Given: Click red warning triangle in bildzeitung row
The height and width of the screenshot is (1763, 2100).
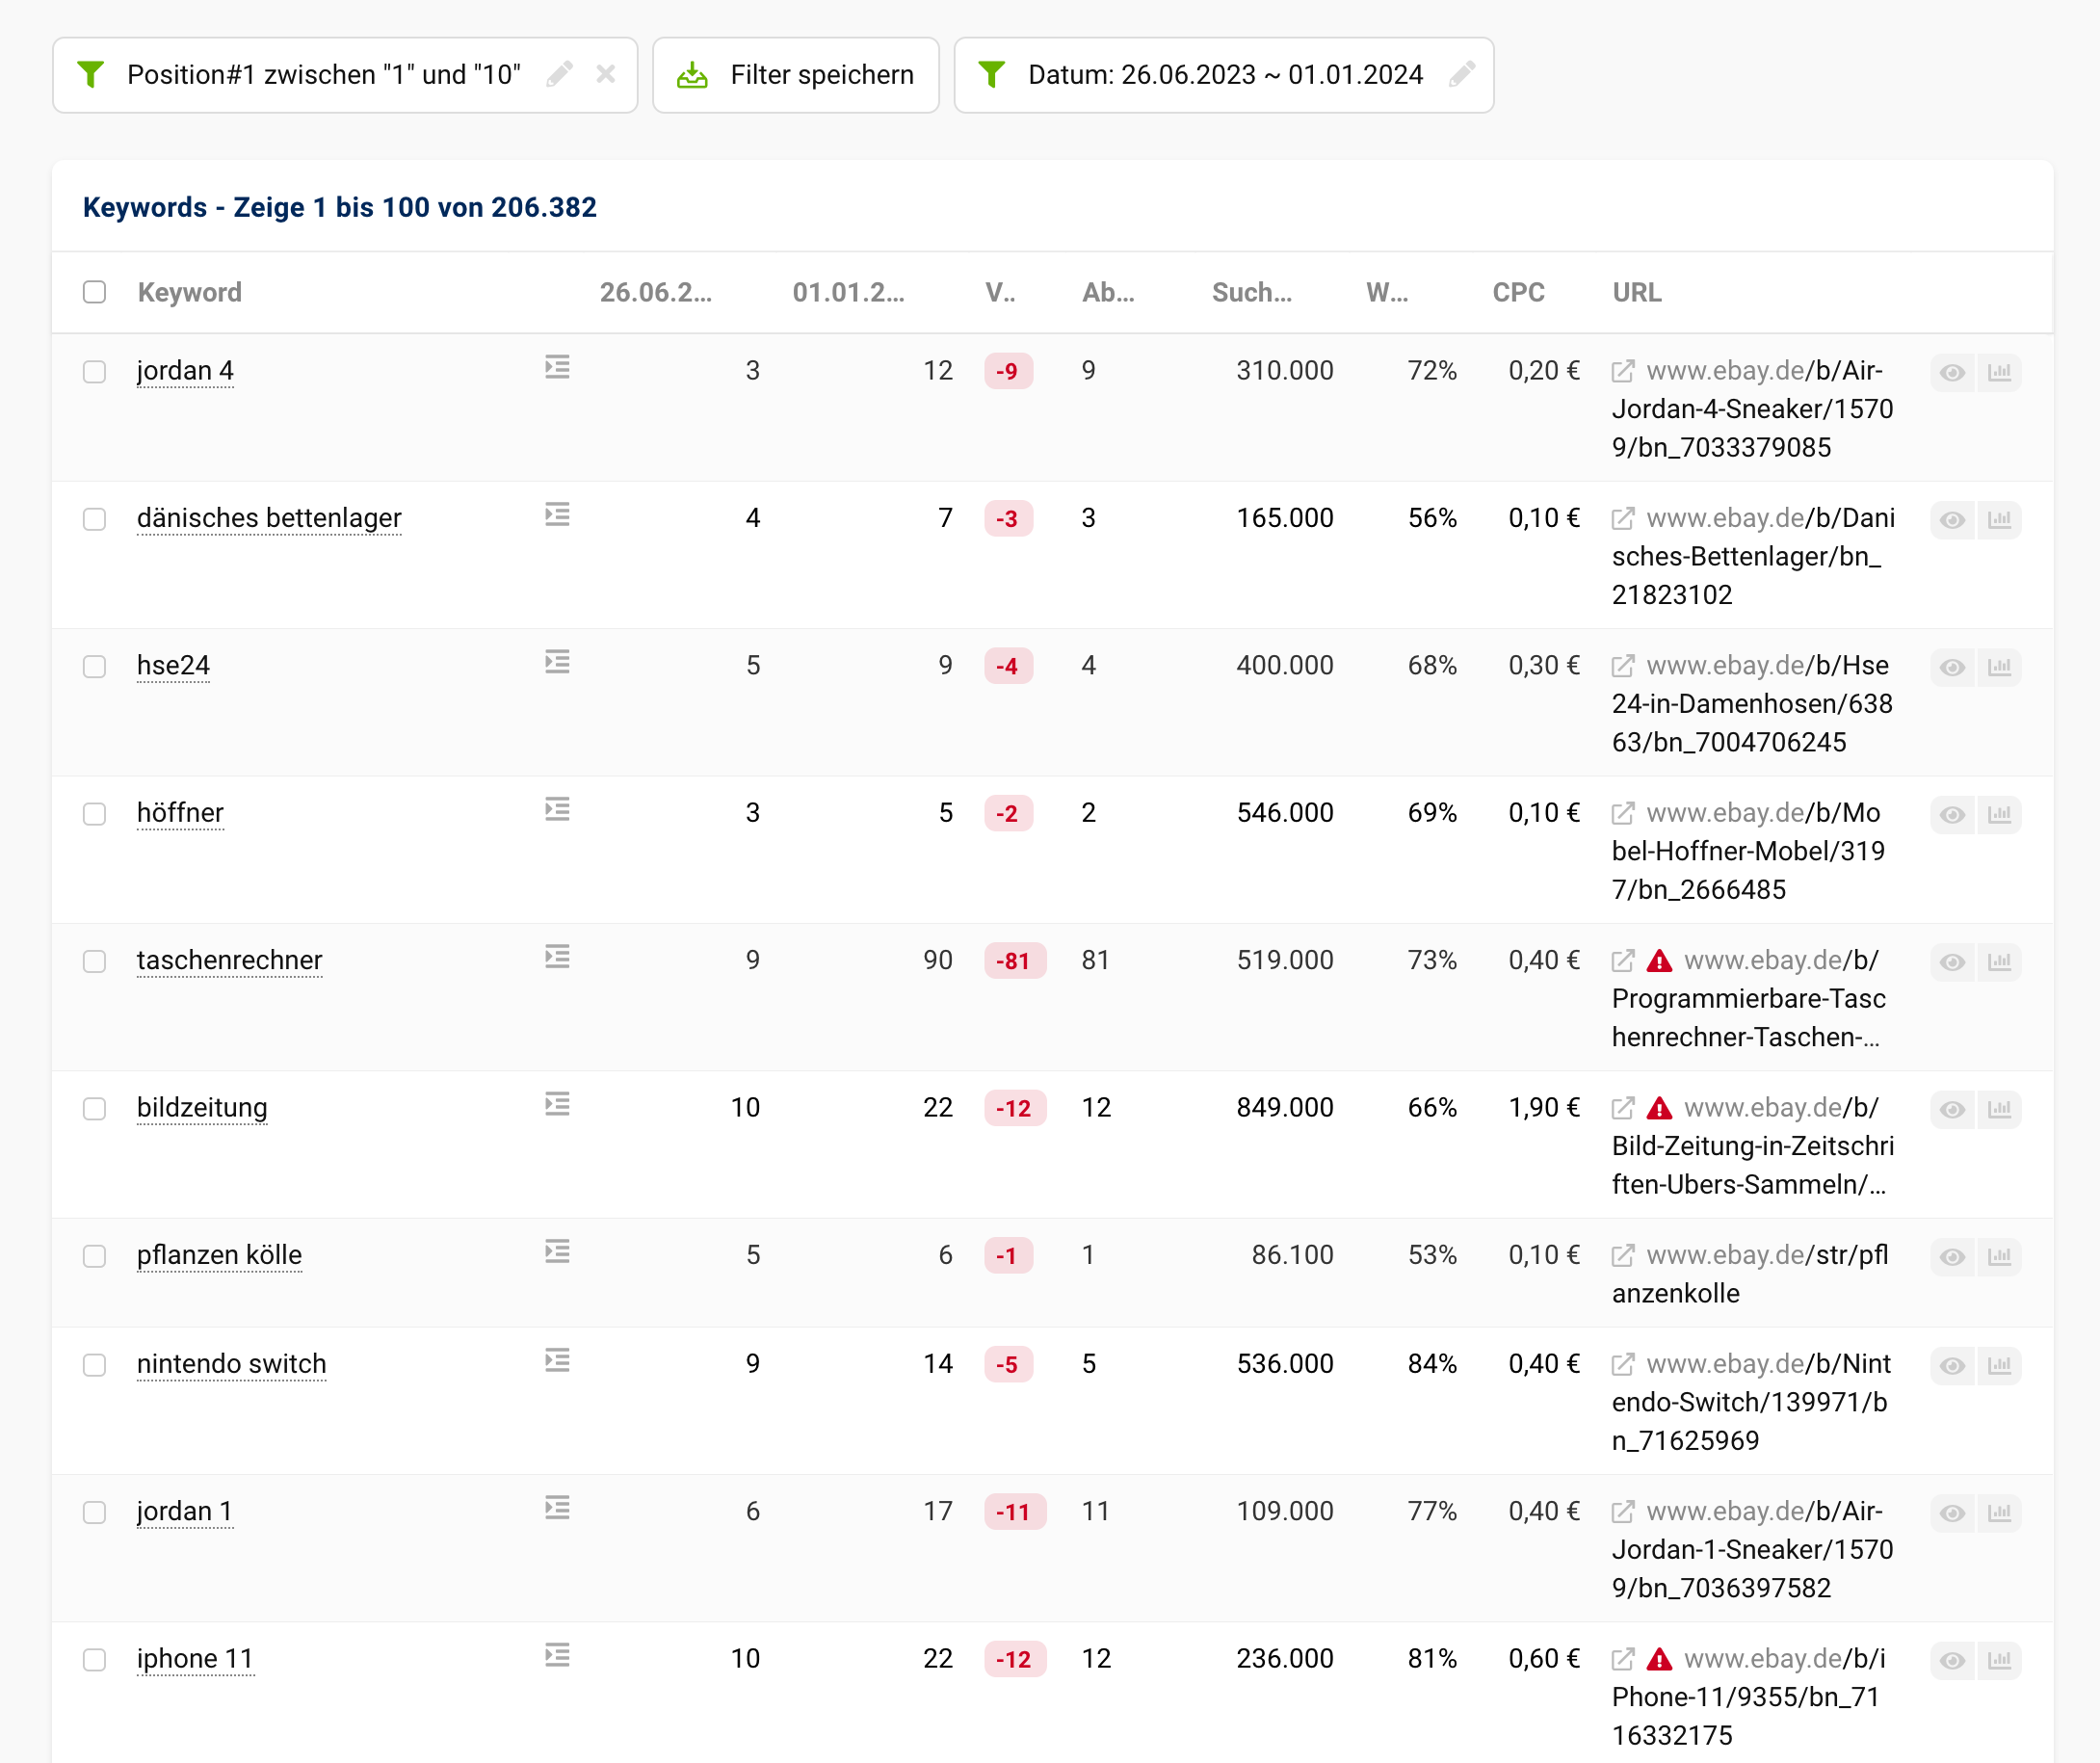Looking at the screenshot, I should click(x=1659, y=1108).
